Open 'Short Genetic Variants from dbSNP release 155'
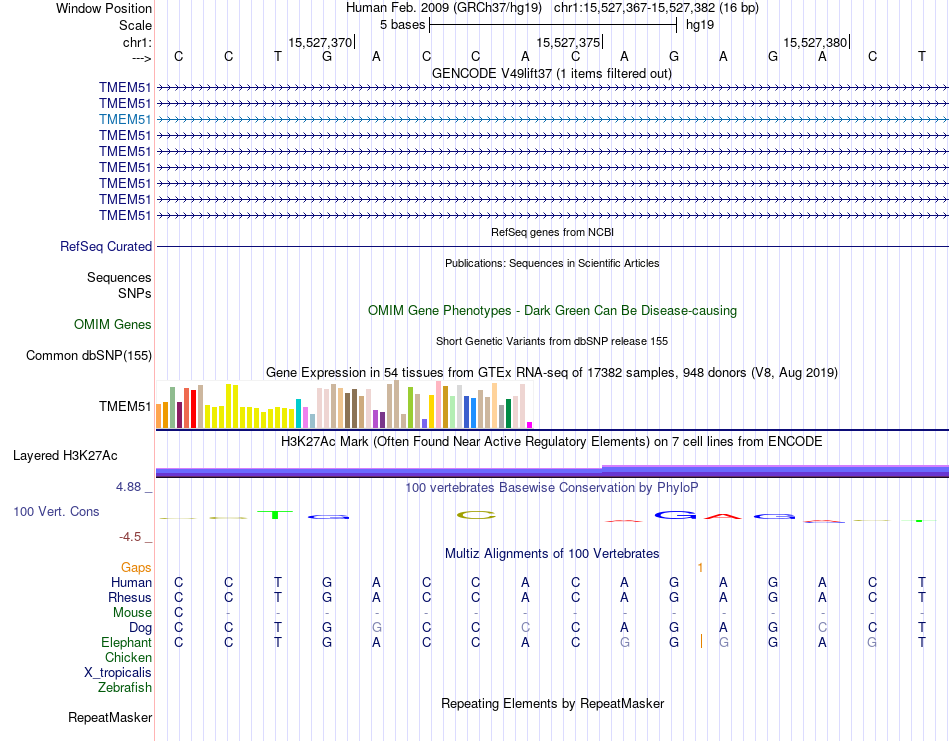 tap(552, 341)
